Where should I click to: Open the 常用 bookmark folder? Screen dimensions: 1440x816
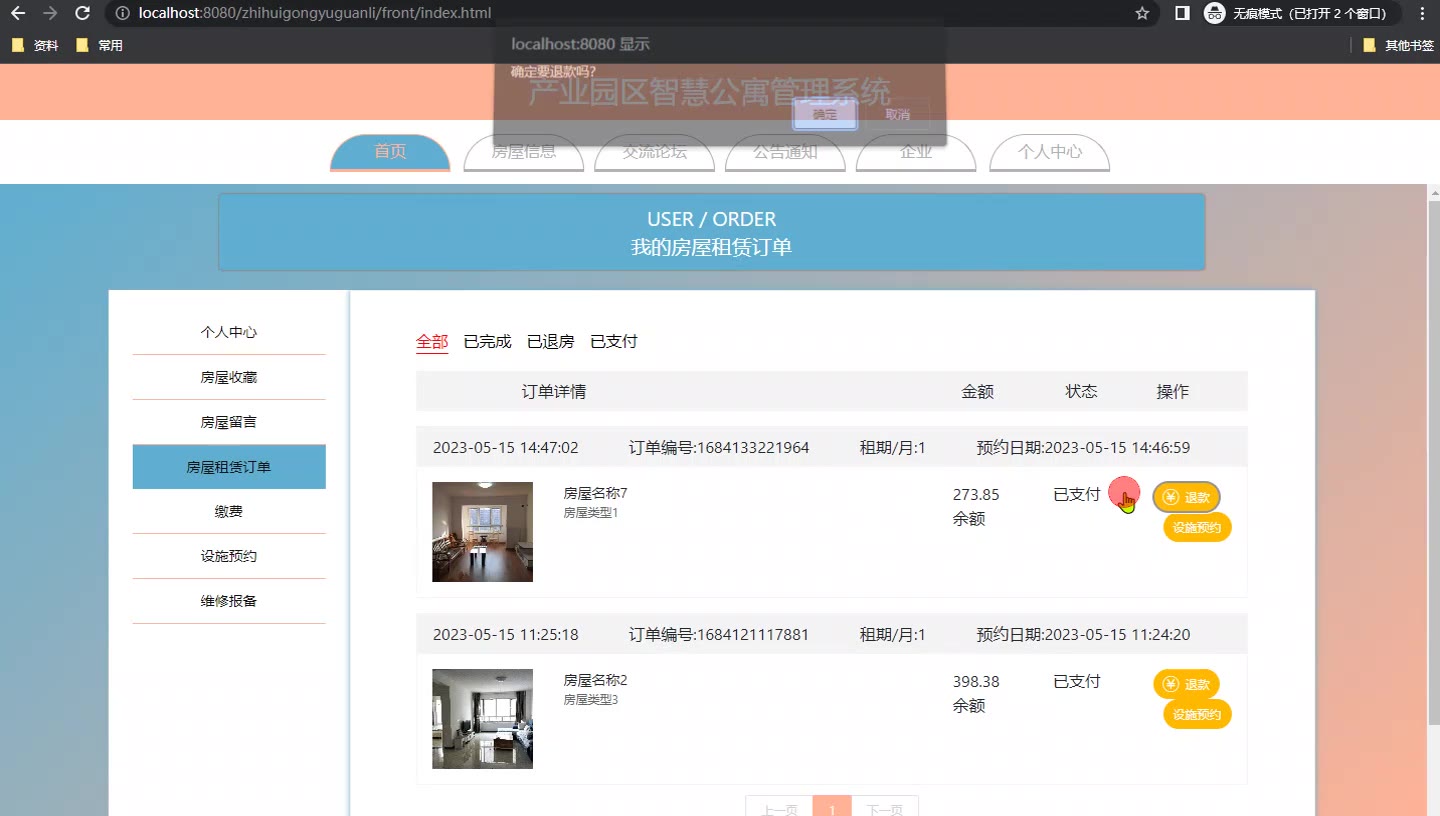(99, 45)
